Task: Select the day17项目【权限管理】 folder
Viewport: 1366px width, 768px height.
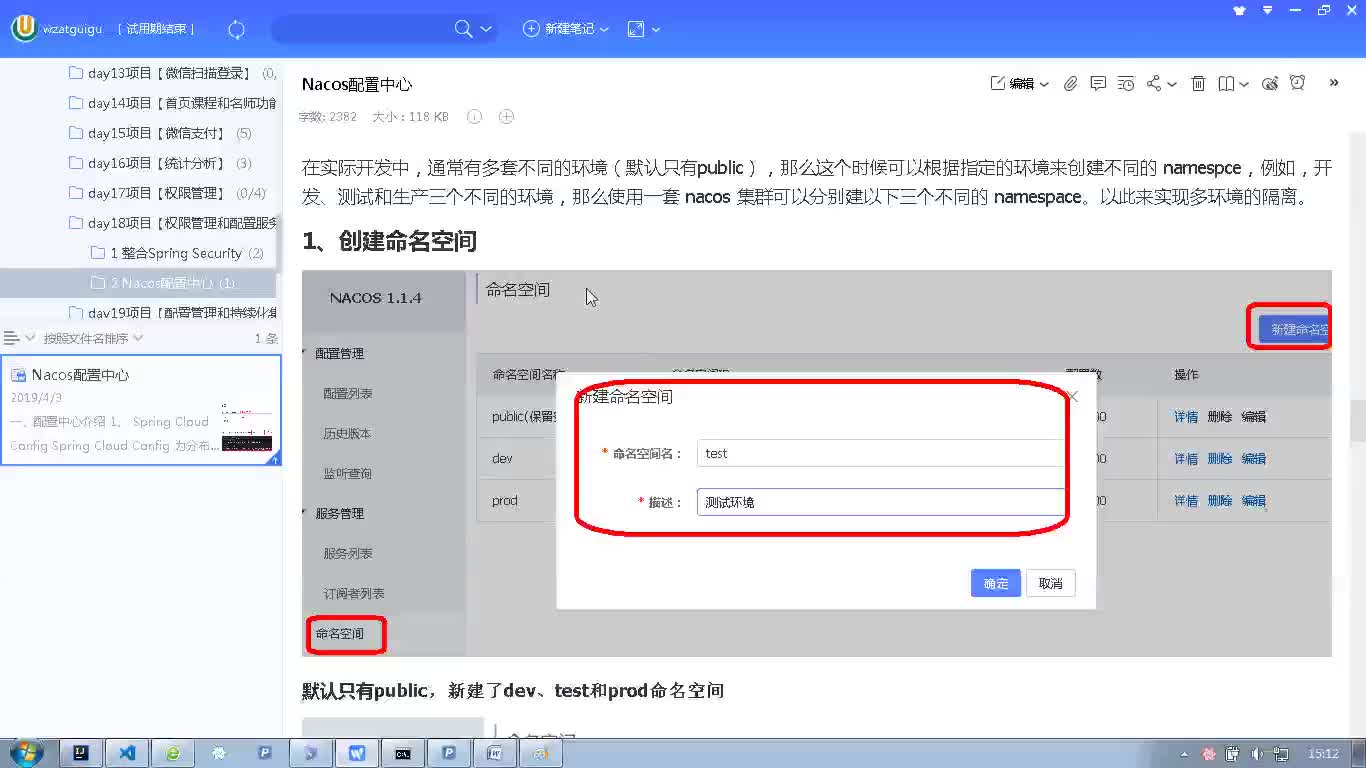Action: coord(167,193)
